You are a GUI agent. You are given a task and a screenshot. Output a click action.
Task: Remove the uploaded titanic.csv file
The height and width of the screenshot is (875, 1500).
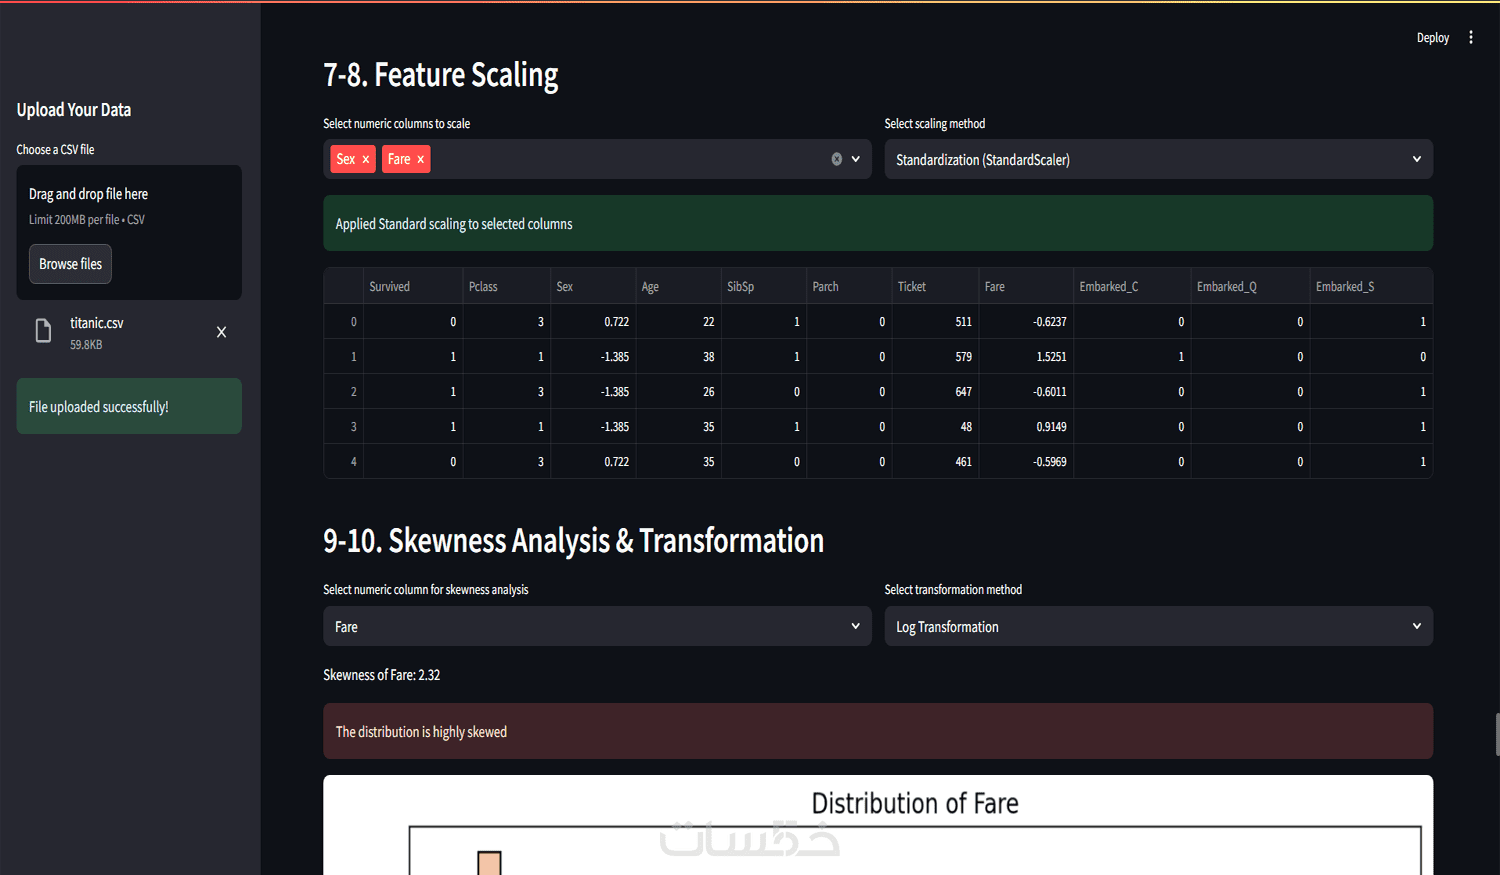[x=221, y=332]
